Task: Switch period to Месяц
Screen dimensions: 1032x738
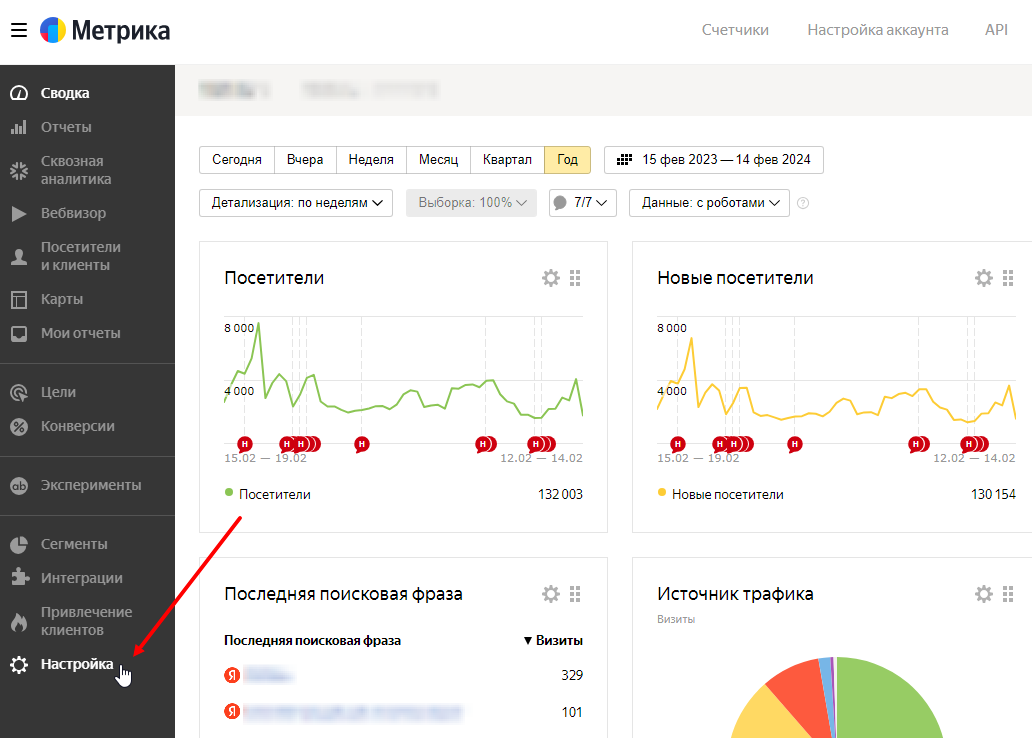Action: click(x=438, y=160)
